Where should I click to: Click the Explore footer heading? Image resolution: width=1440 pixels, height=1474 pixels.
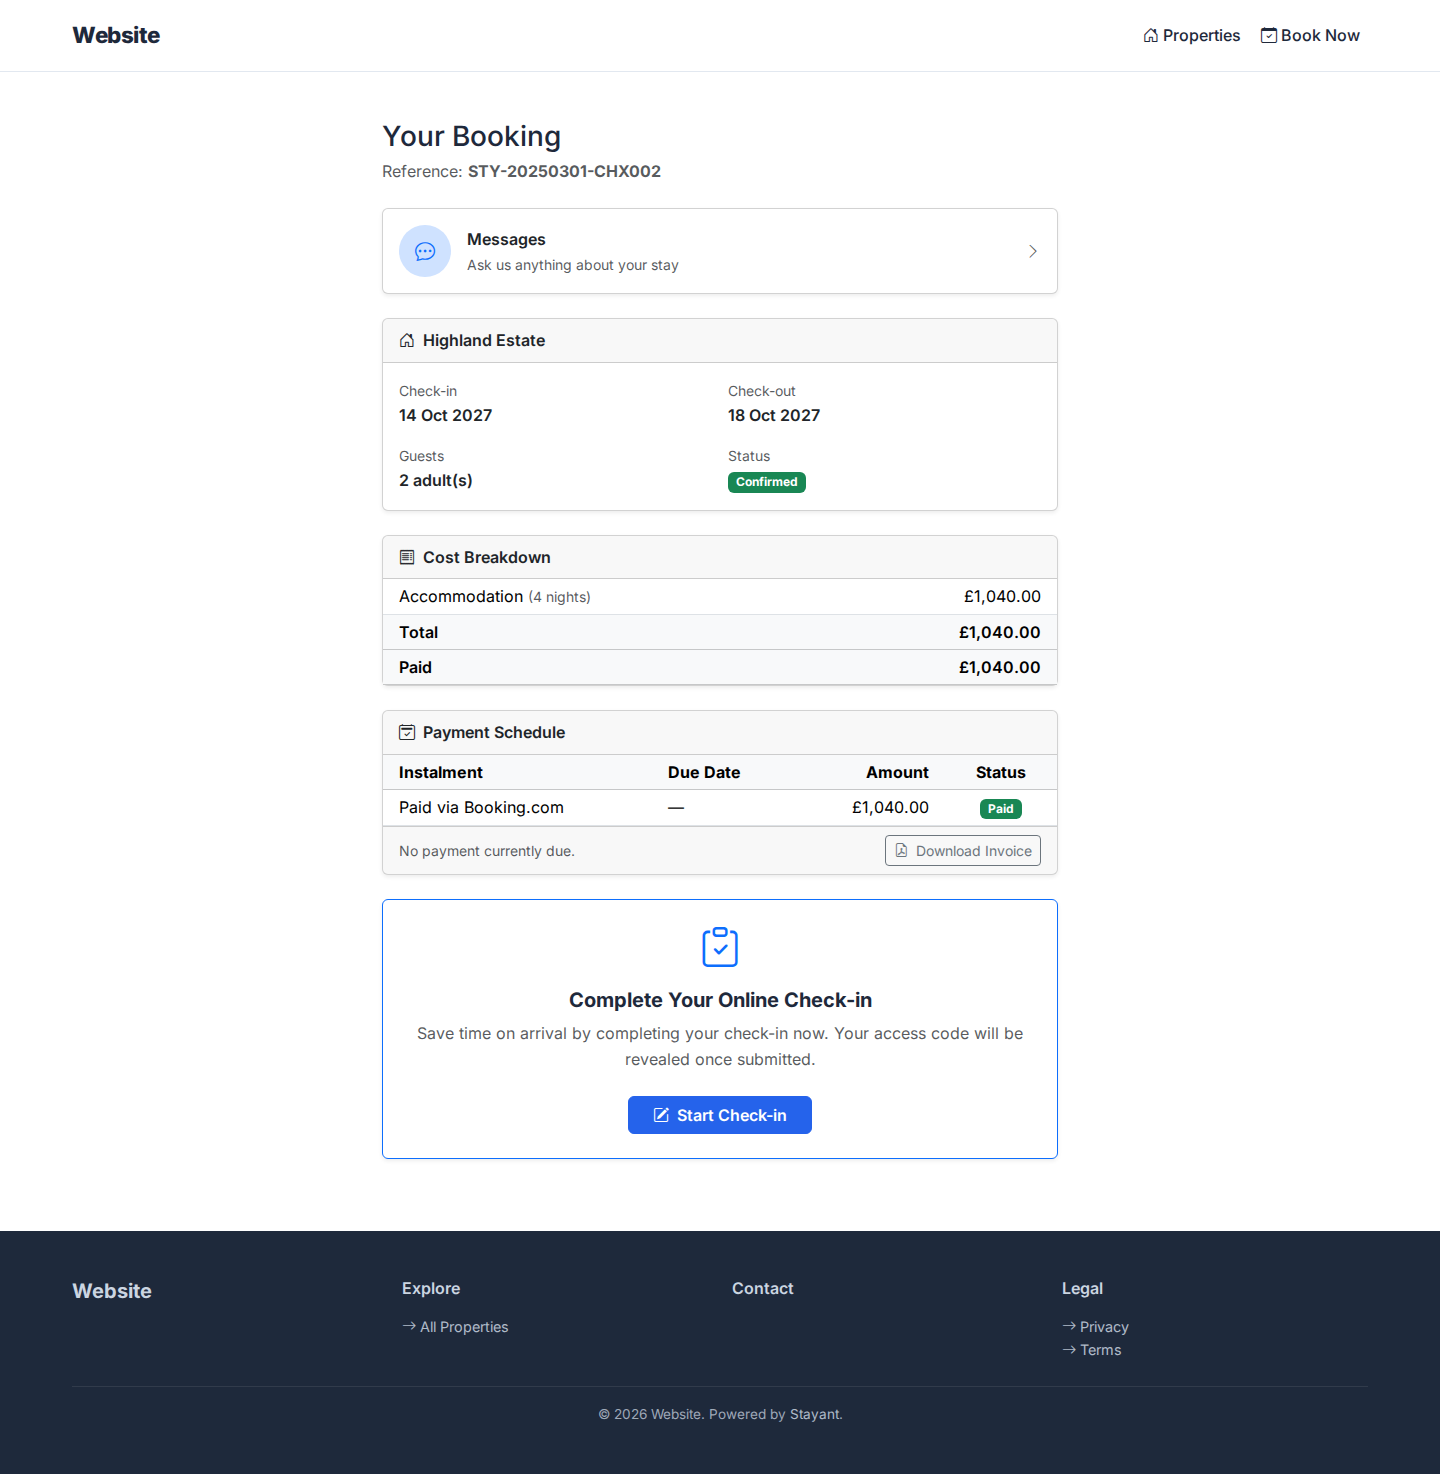[431, 1288]
